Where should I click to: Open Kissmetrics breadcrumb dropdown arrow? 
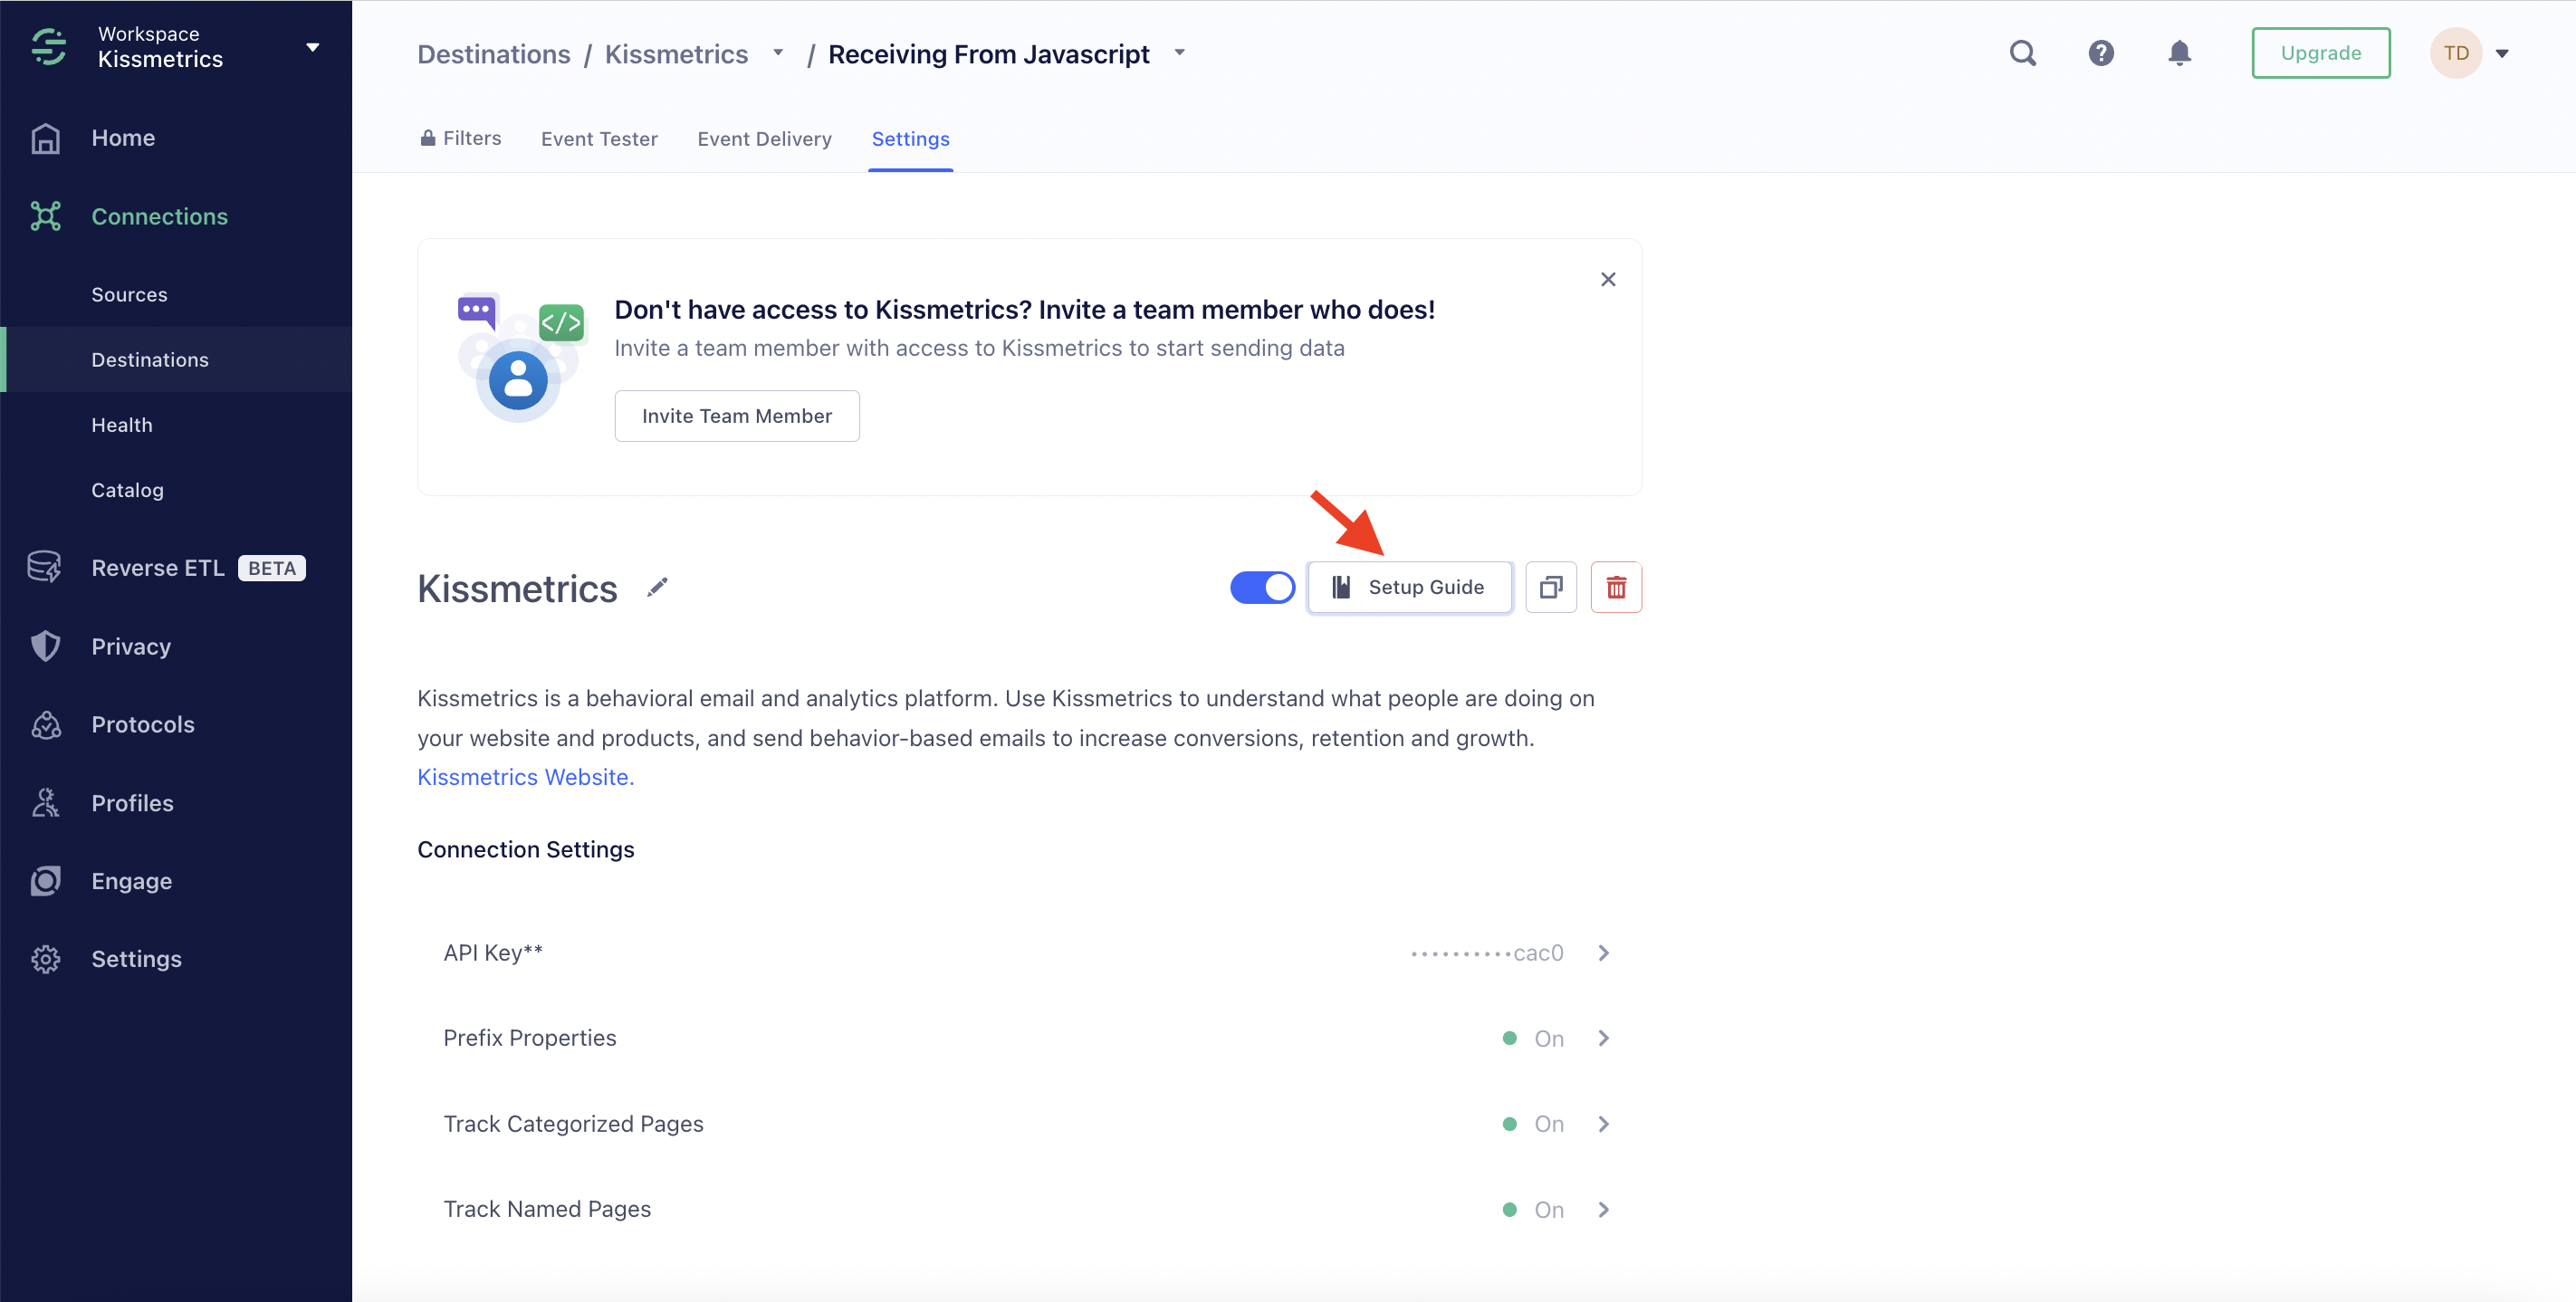click(778, 53)
